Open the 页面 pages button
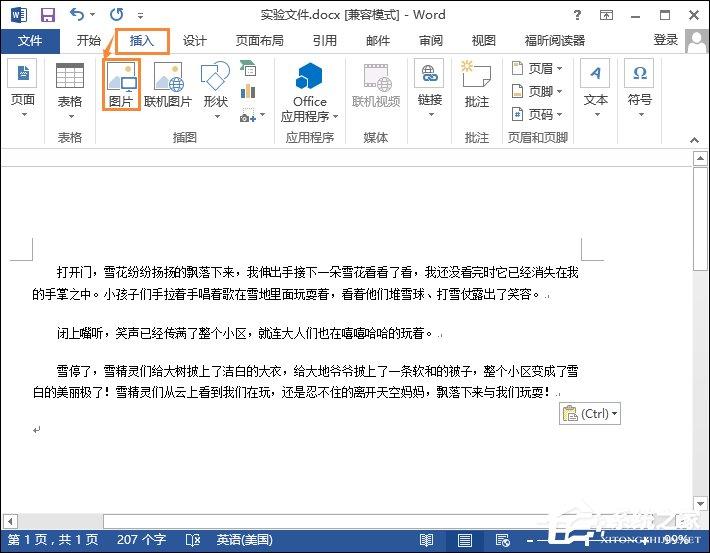Viewport: 710px width, 553px height. [x=23, y=89]
